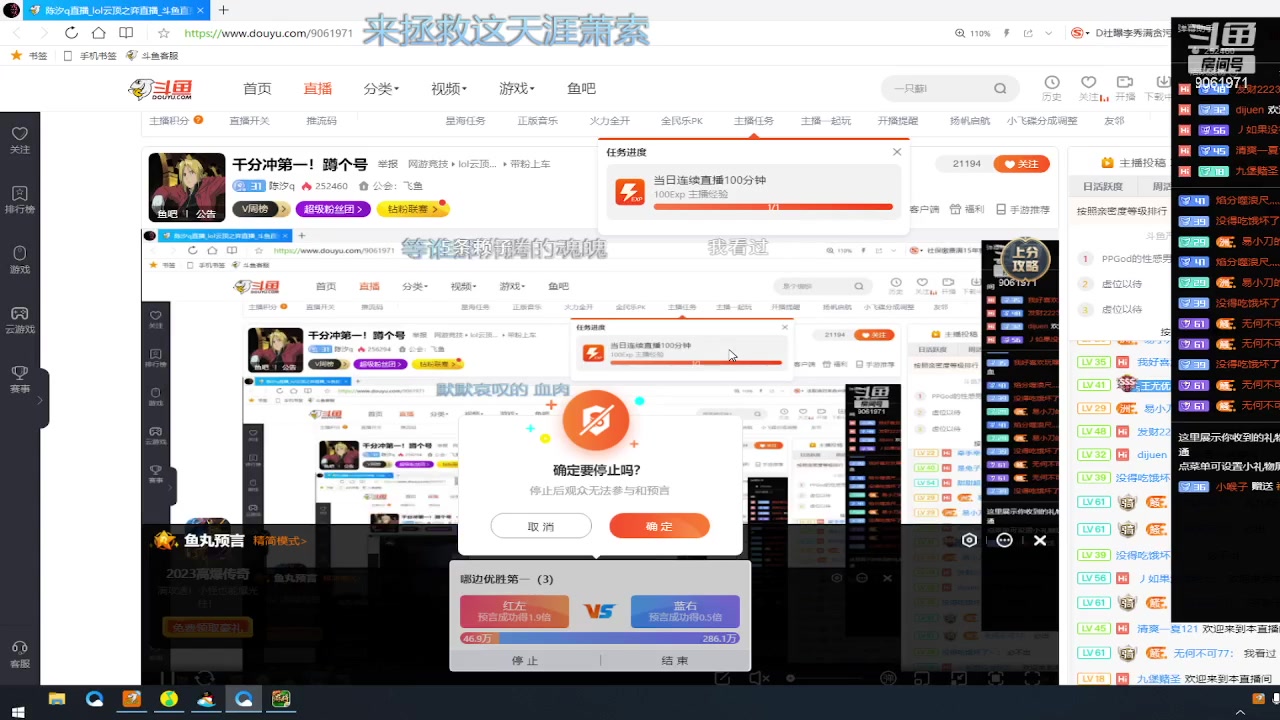Go to 鱼吧 in main navigation

pyautogui.click(x=581, y=88)
